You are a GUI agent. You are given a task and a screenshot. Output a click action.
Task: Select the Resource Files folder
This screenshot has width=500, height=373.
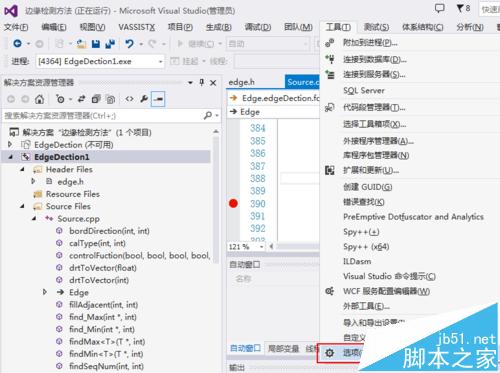pyautogui.click(x=73, y=194)
